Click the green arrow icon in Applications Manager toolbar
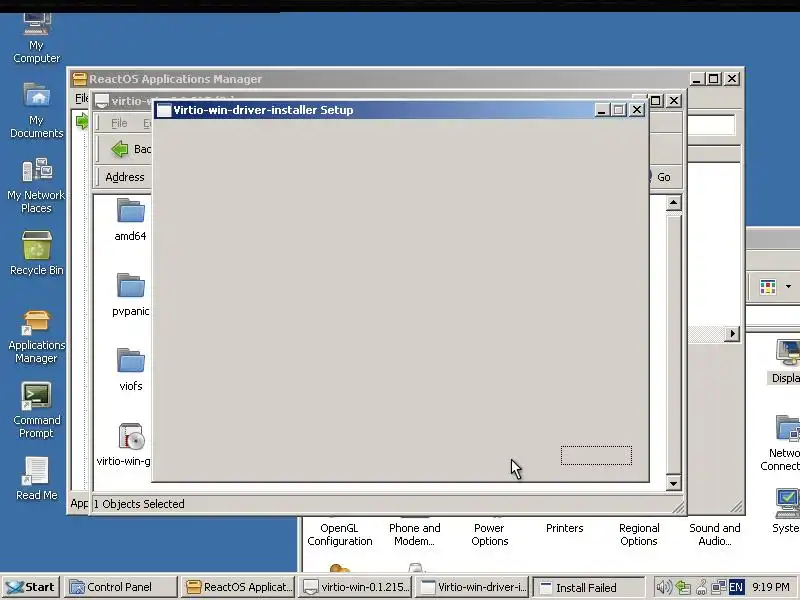Screen dimensions: 800x600 [x=82, y=121]
